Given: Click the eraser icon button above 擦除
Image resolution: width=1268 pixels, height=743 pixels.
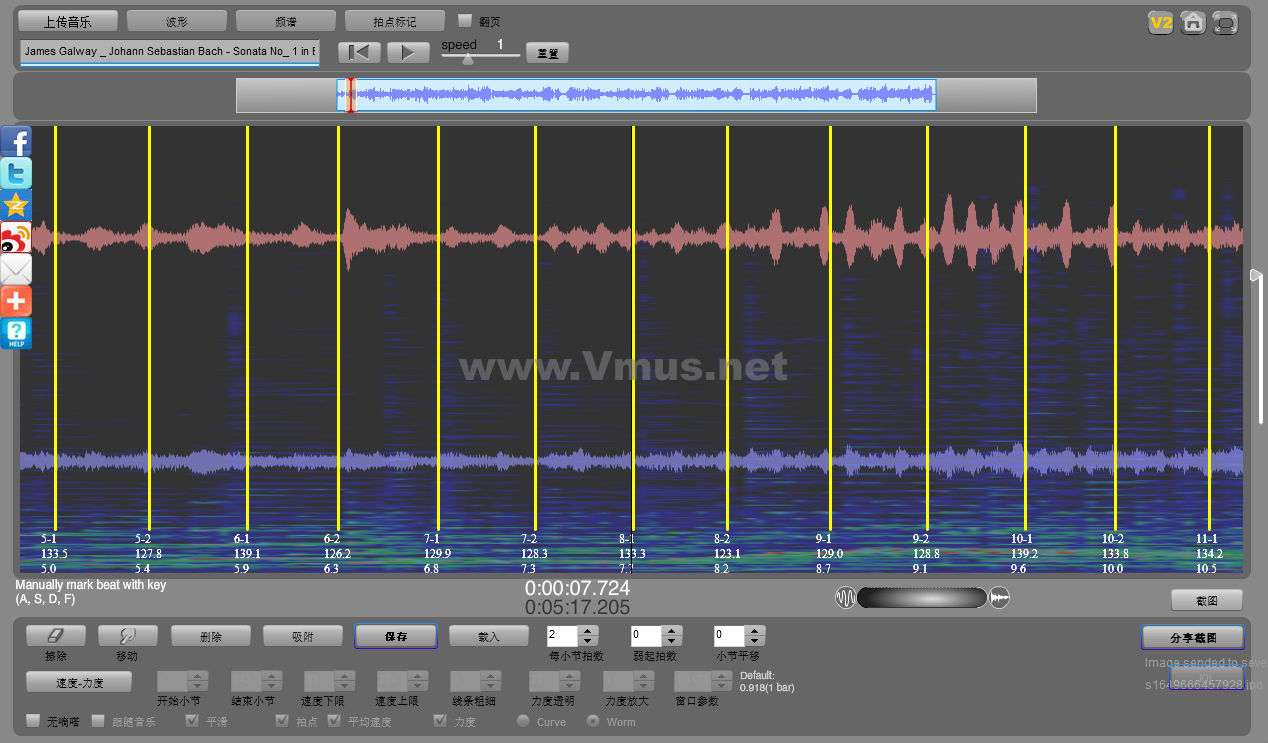Looking at the screenshot, I should pyautogui.click(x=56, y=635).
